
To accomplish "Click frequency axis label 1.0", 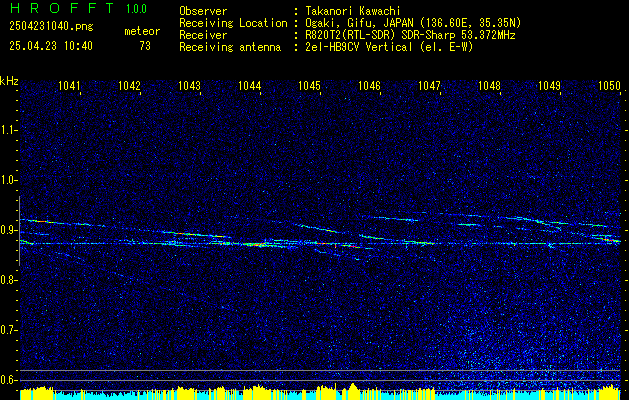I will (x=8, y=180).
